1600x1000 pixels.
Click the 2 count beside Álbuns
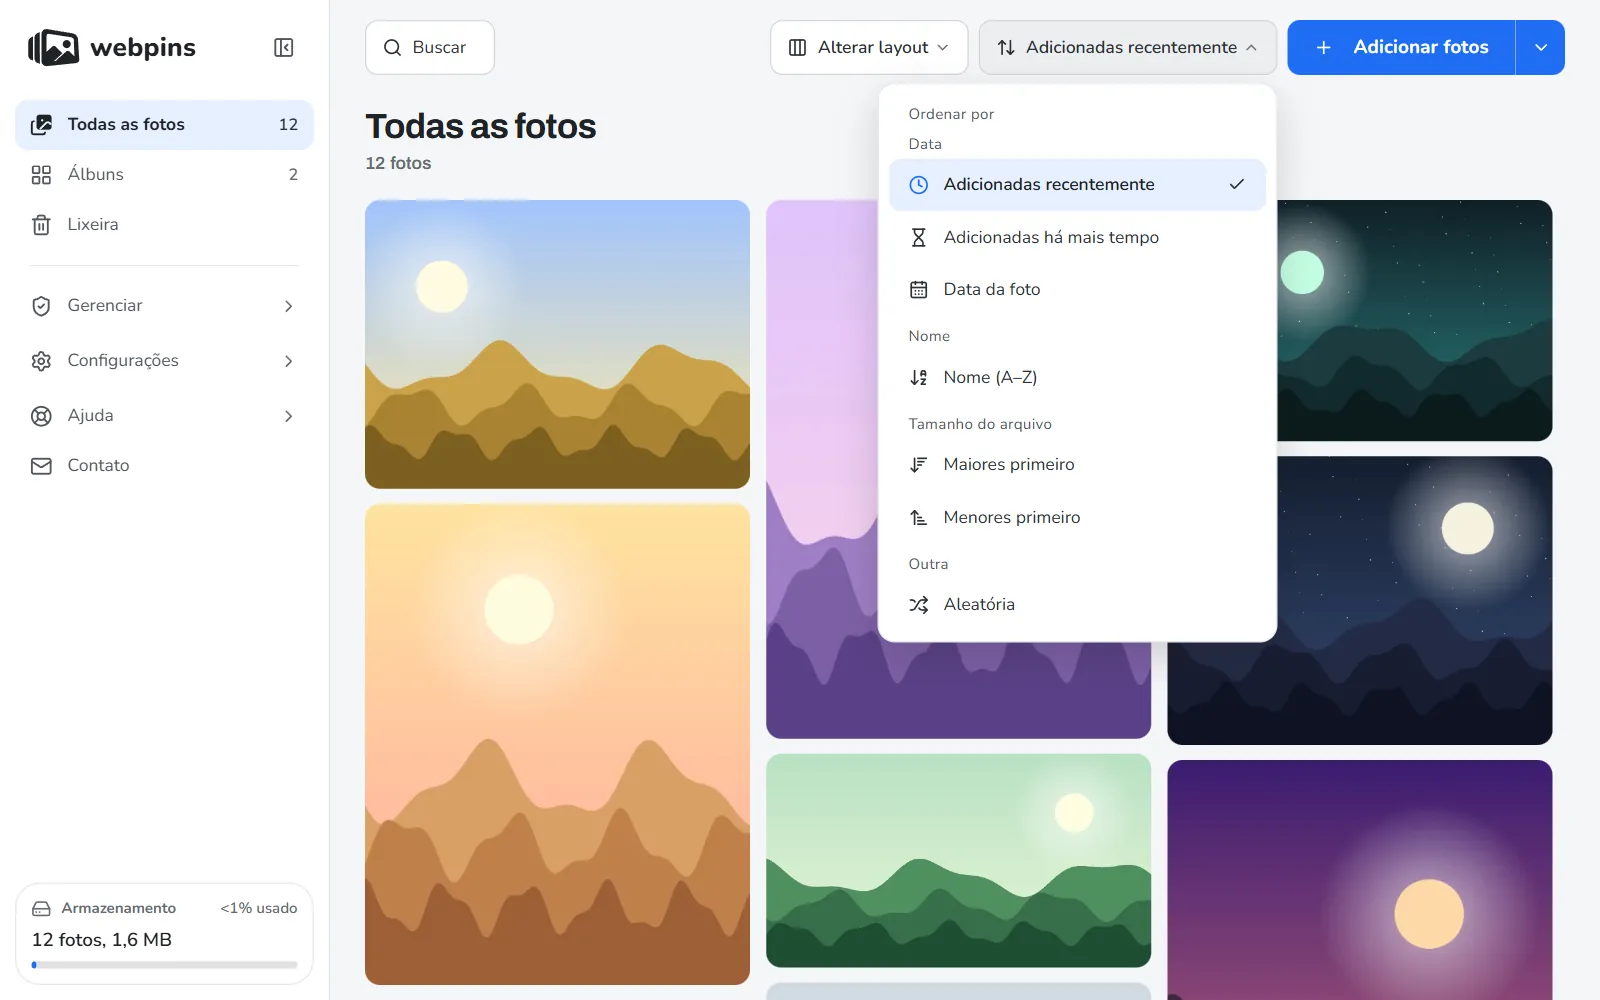[293, 175]
